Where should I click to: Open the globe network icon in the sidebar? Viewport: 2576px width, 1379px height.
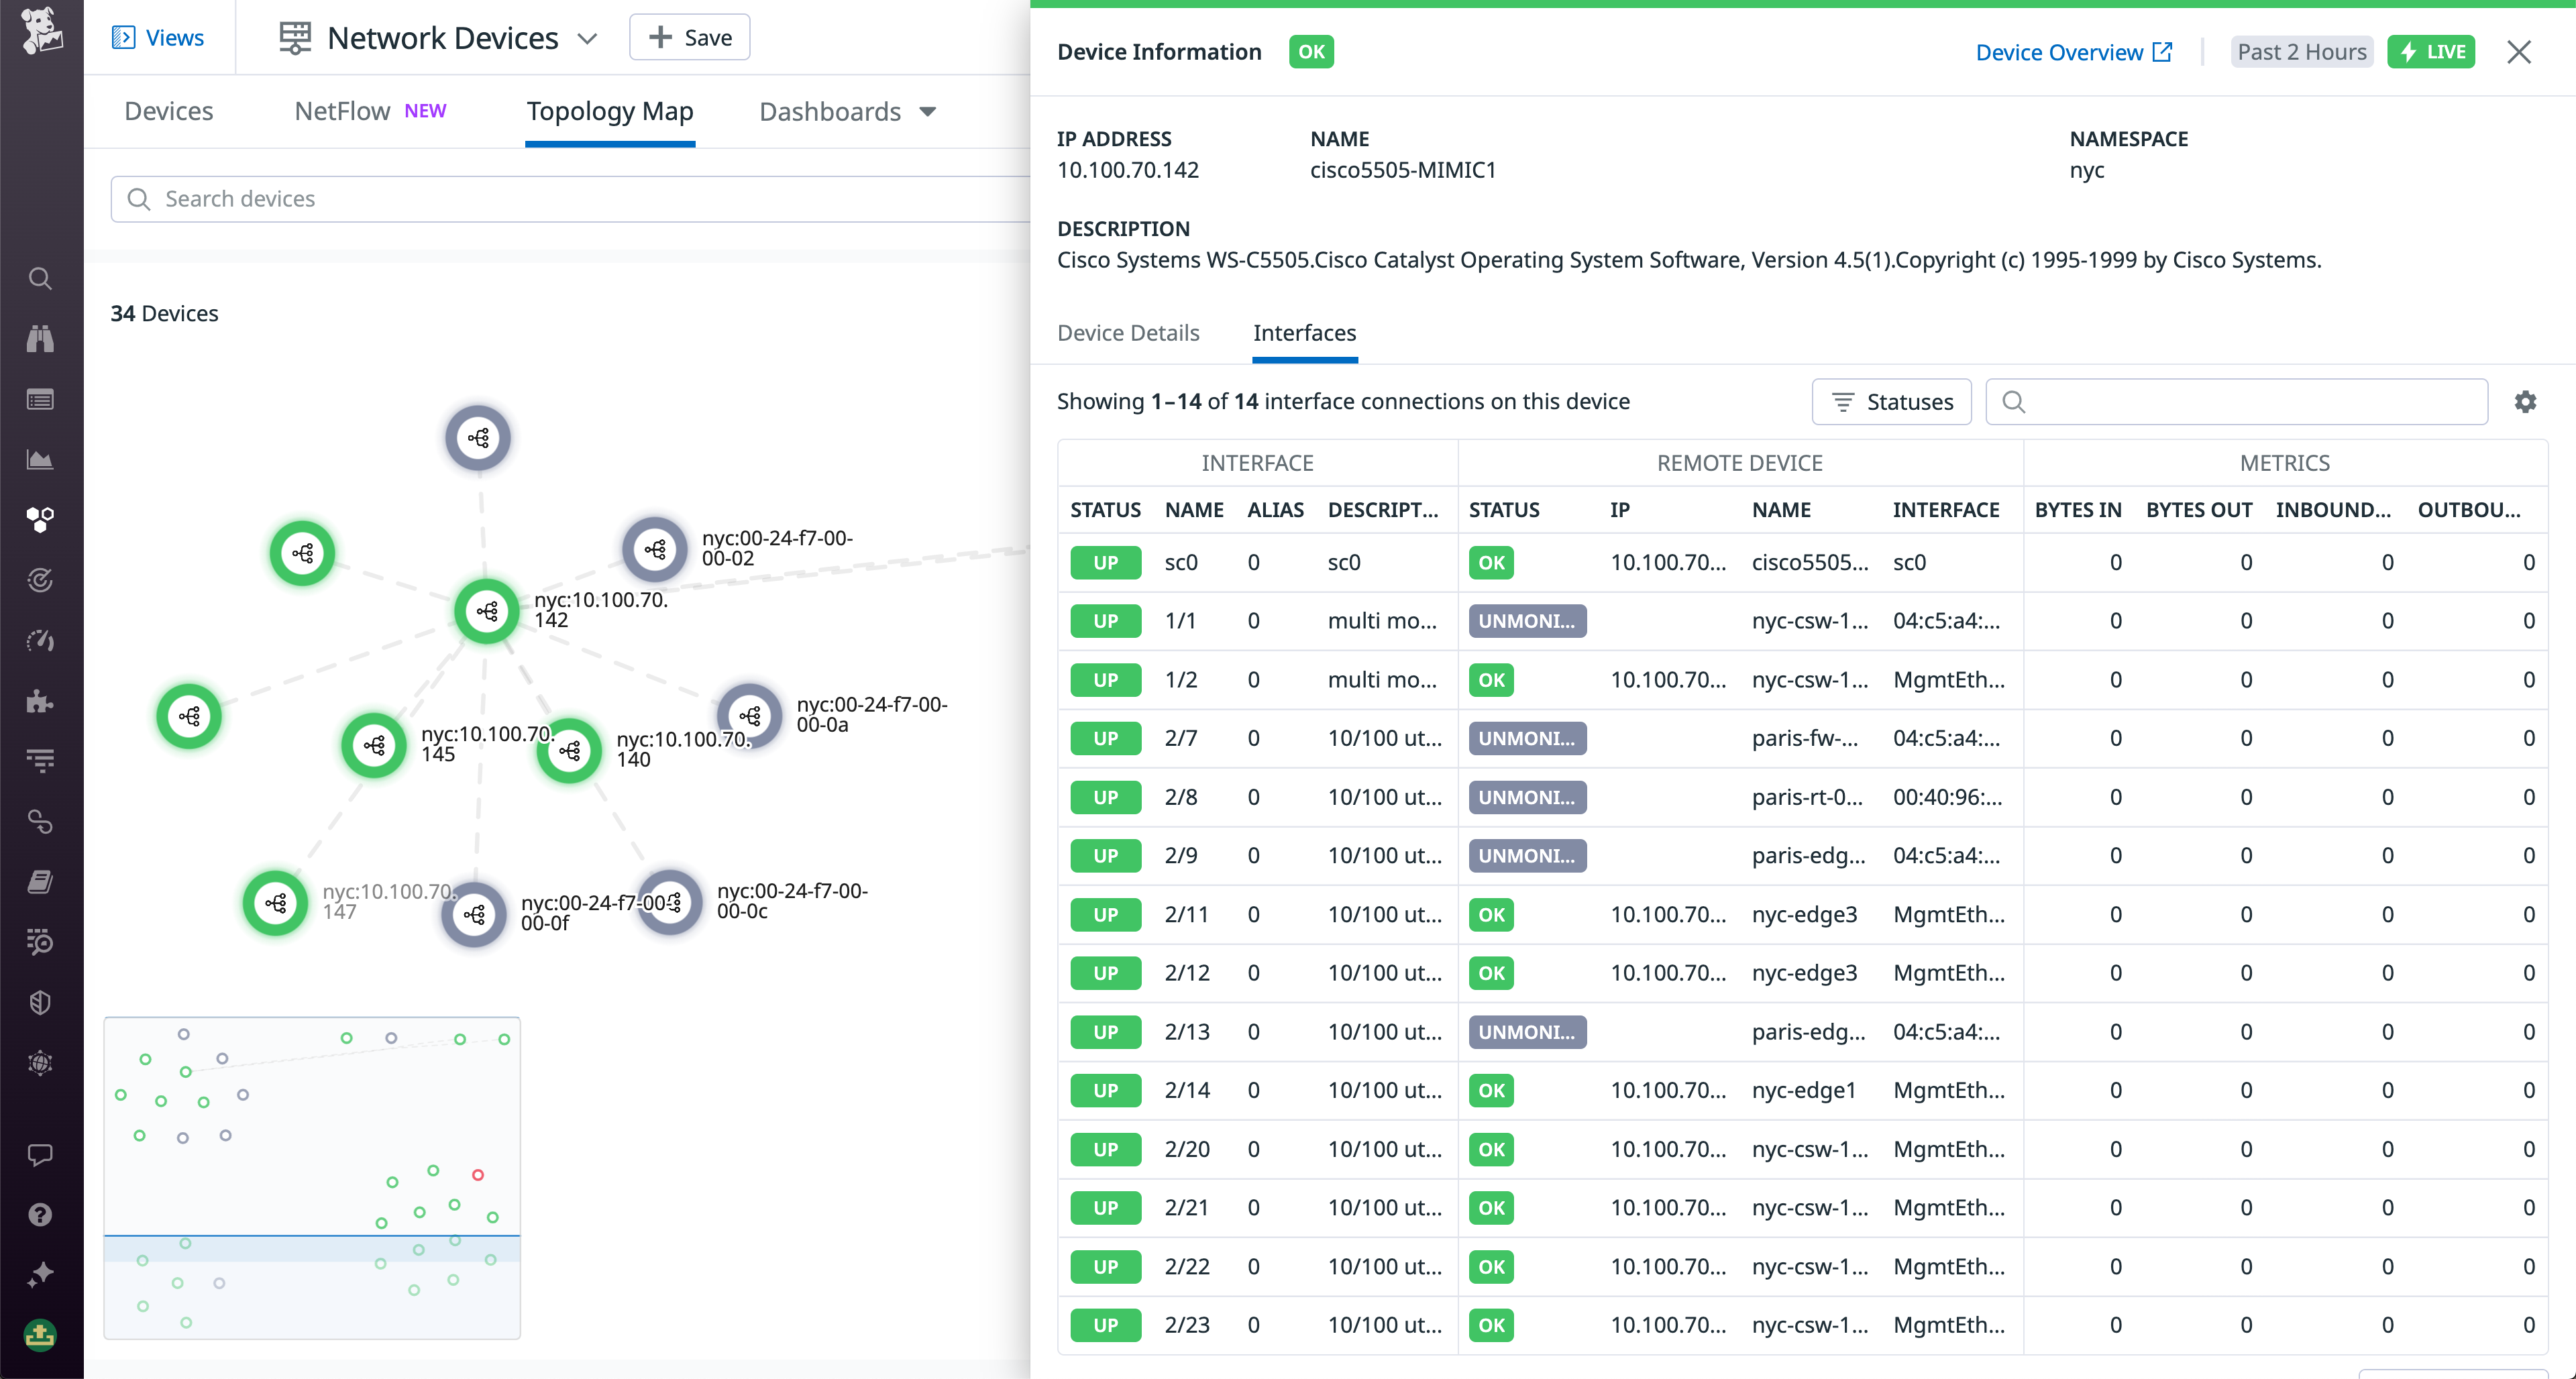[40, 1063]
